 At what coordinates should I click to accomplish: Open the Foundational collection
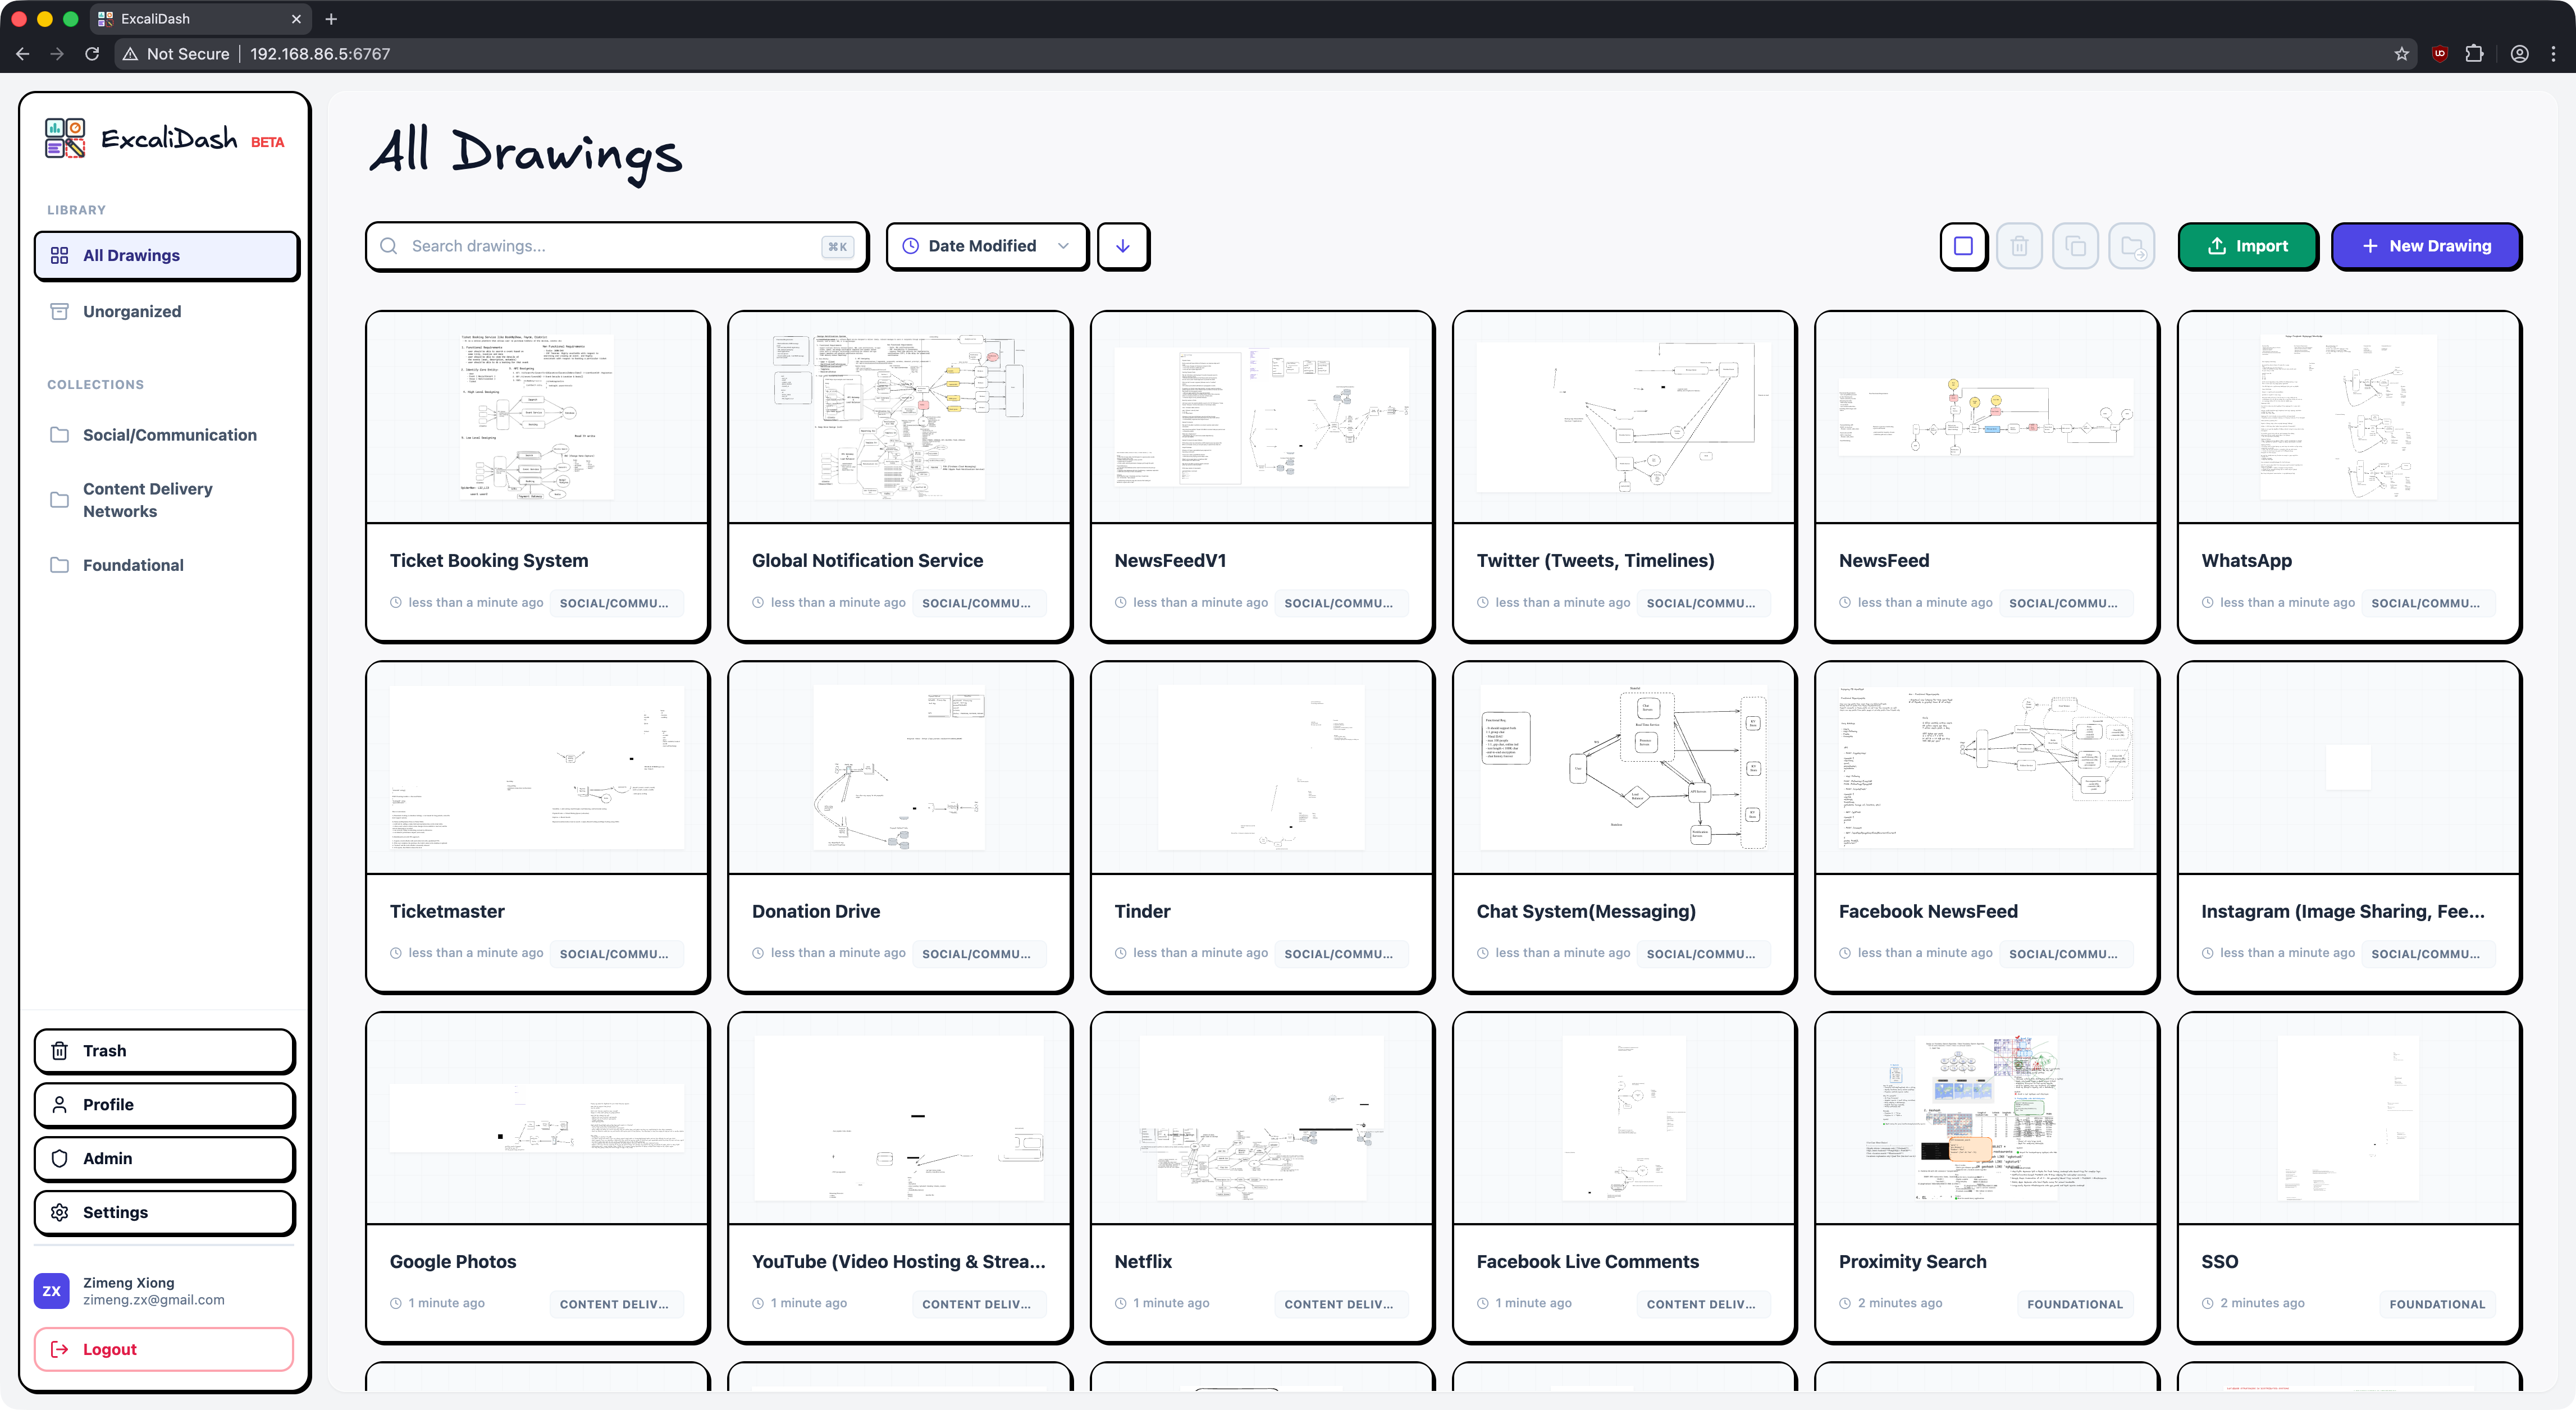pos(133,565)
